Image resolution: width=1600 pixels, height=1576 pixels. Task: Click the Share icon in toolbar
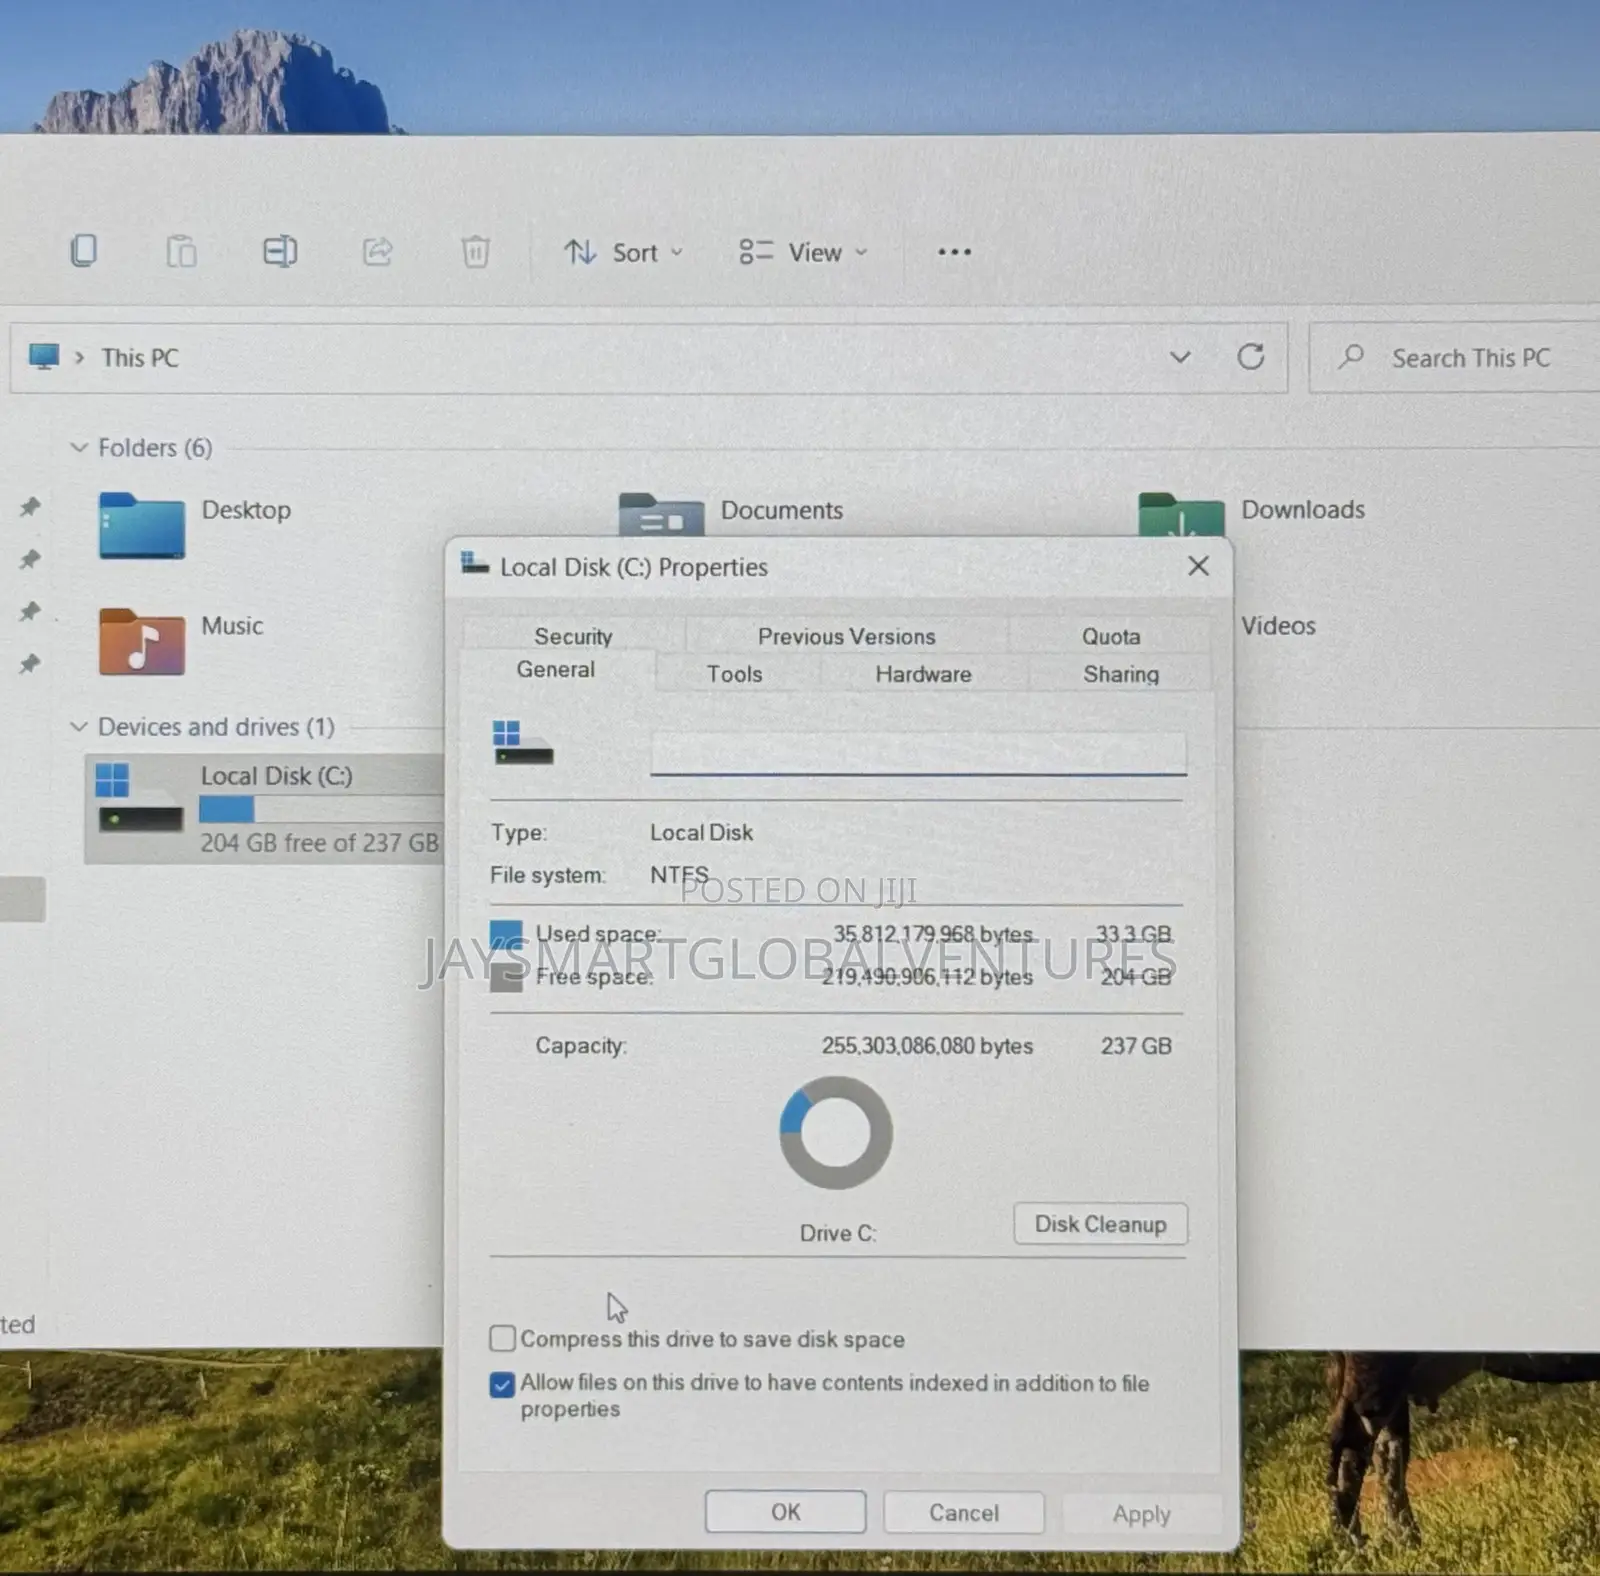377,251
